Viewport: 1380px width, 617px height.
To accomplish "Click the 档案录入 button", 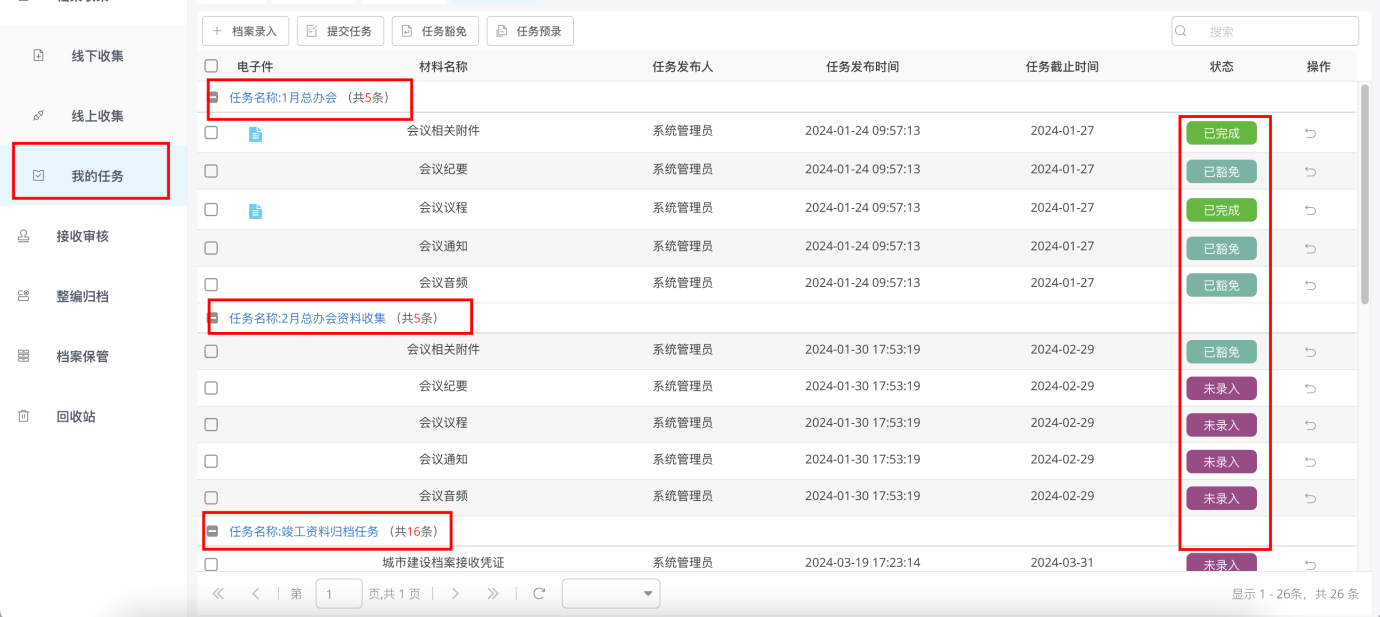I will (246, 31).
